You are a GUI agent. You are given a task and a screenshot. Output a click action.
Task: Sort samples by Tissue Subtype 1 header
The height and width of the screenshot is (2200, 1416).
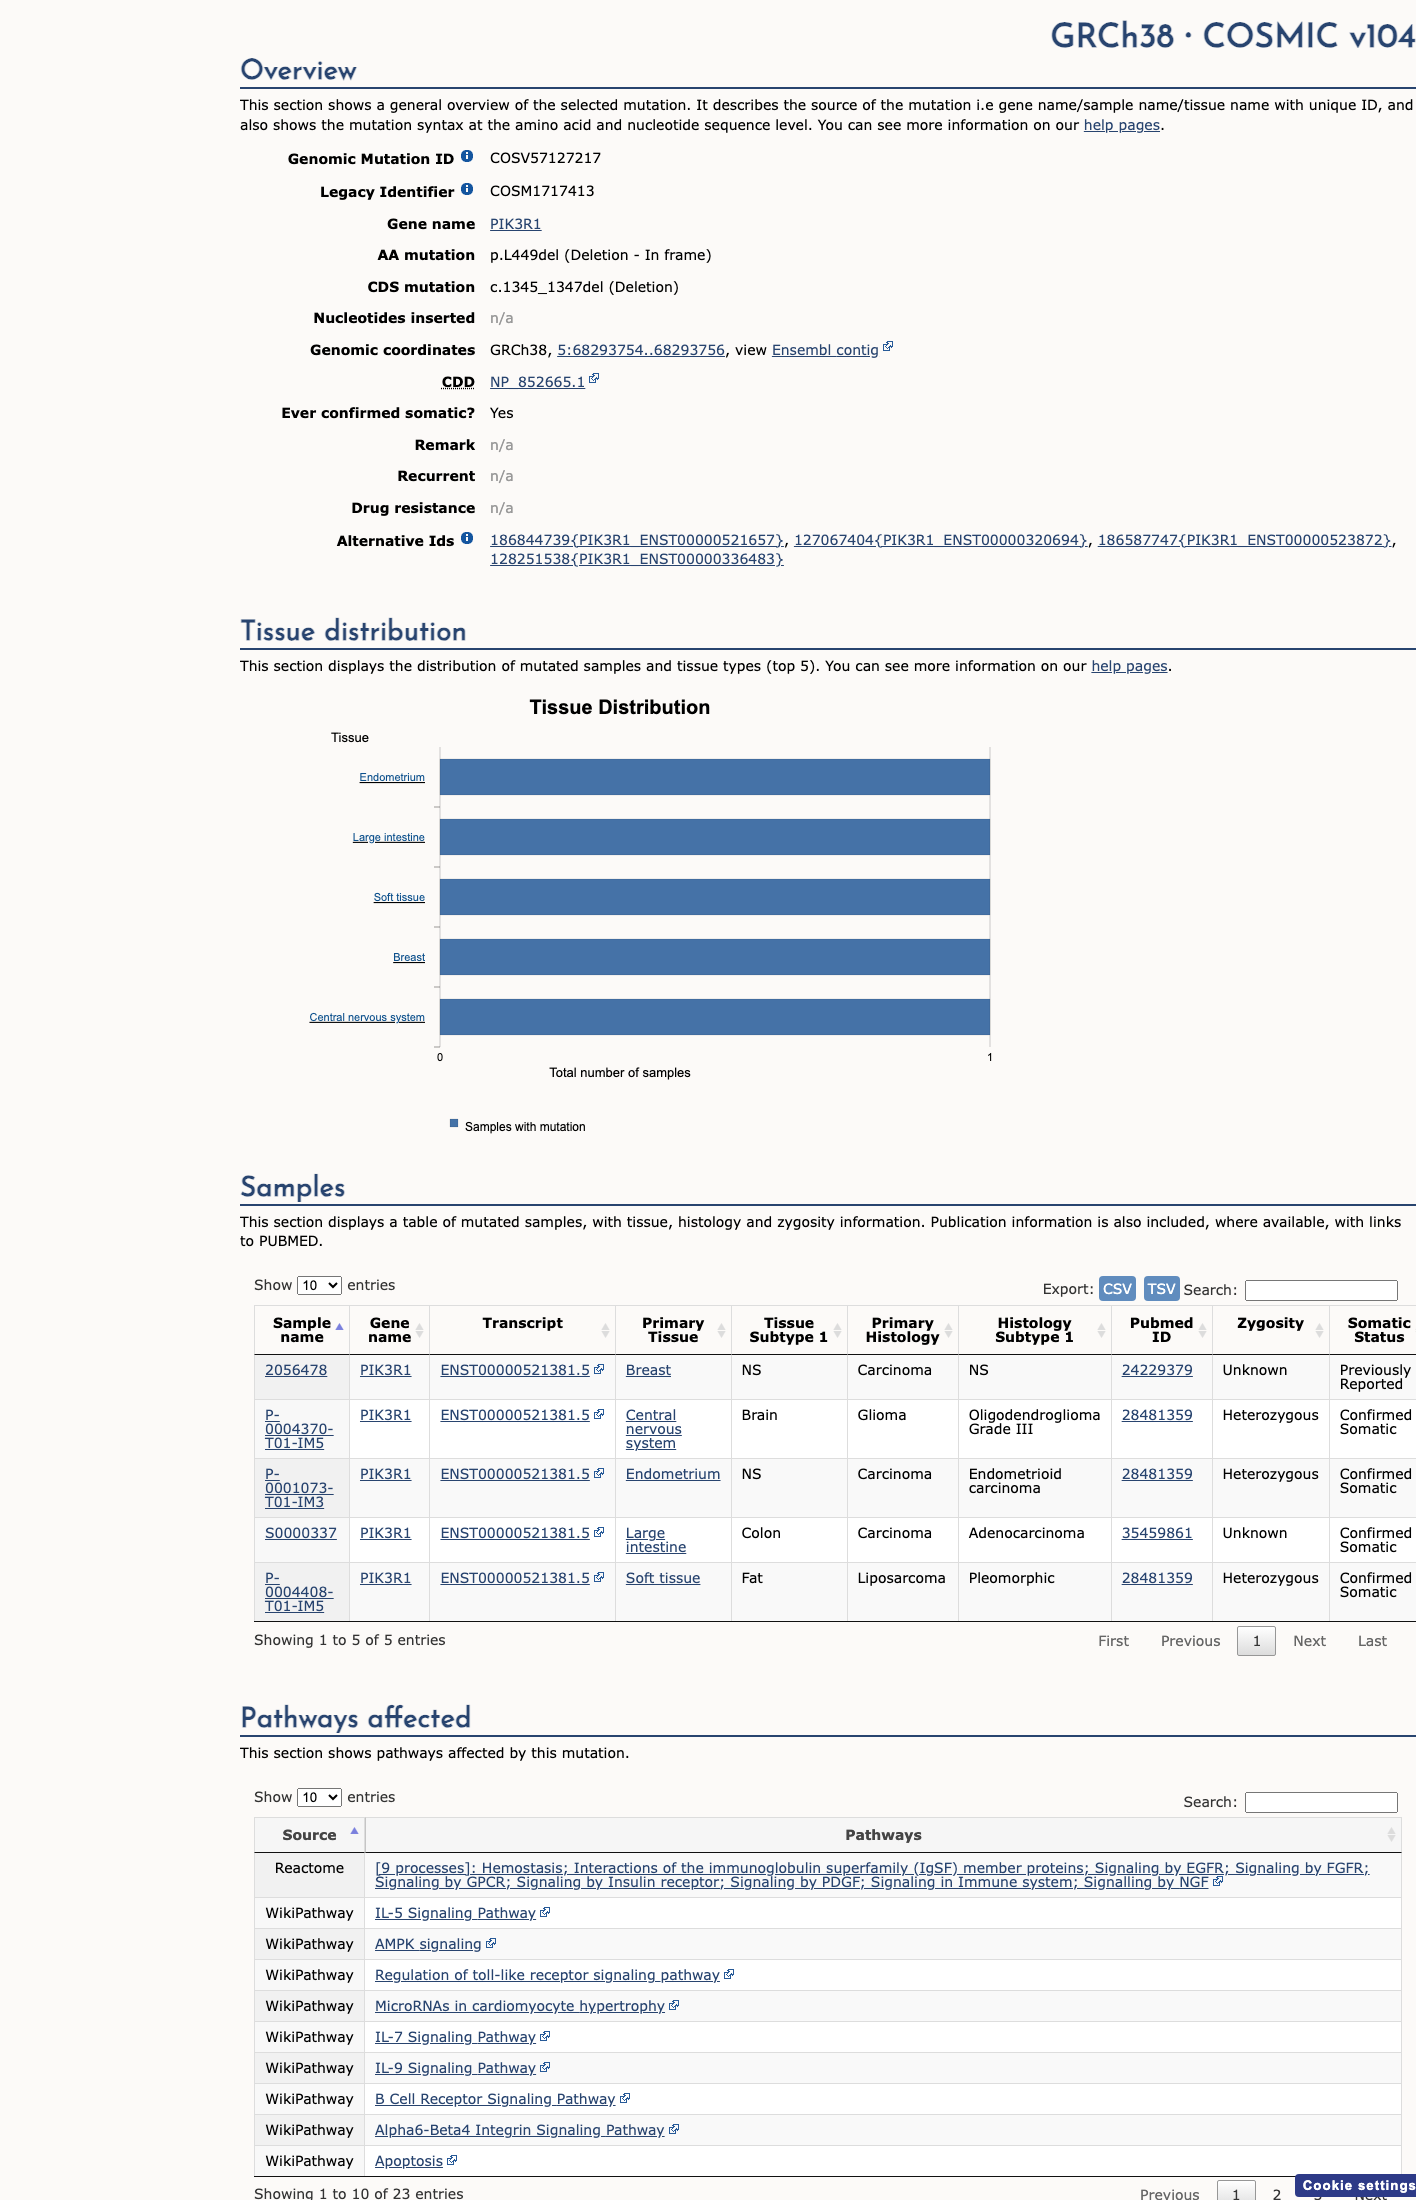[789, 1330]
